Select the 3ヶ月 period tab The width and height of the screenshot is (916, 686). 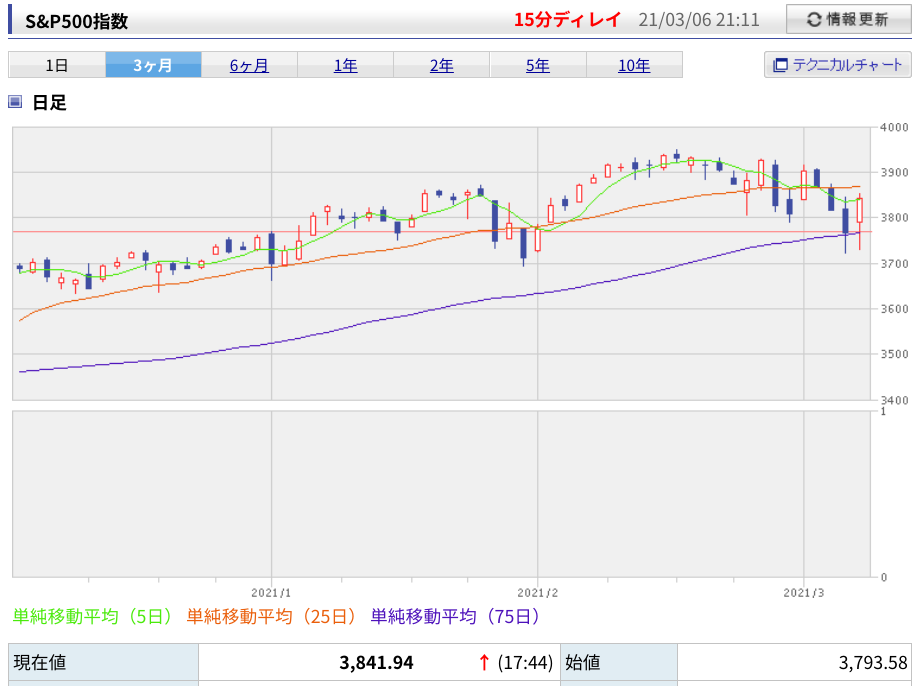(x=153, y=65)
